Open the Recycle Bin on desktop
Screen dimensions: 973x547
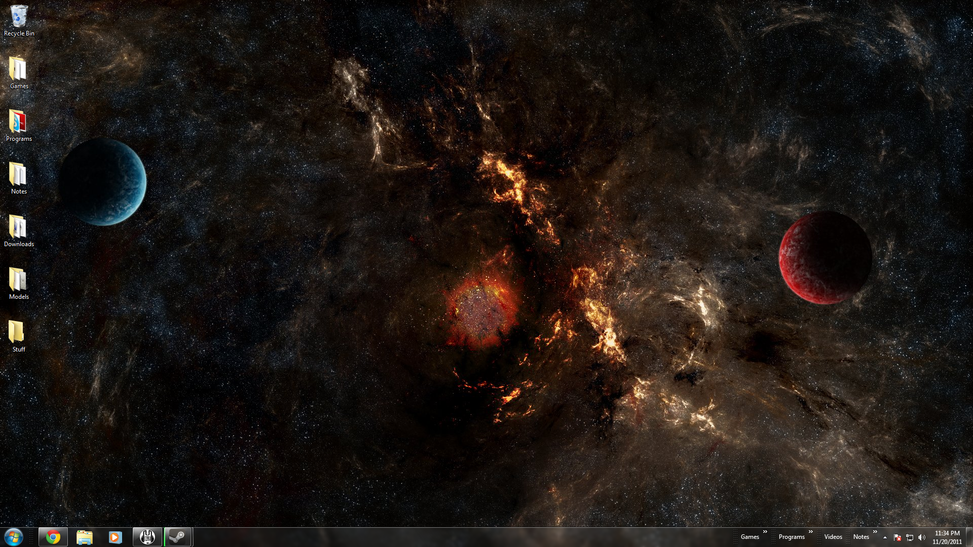click(18, 18)
